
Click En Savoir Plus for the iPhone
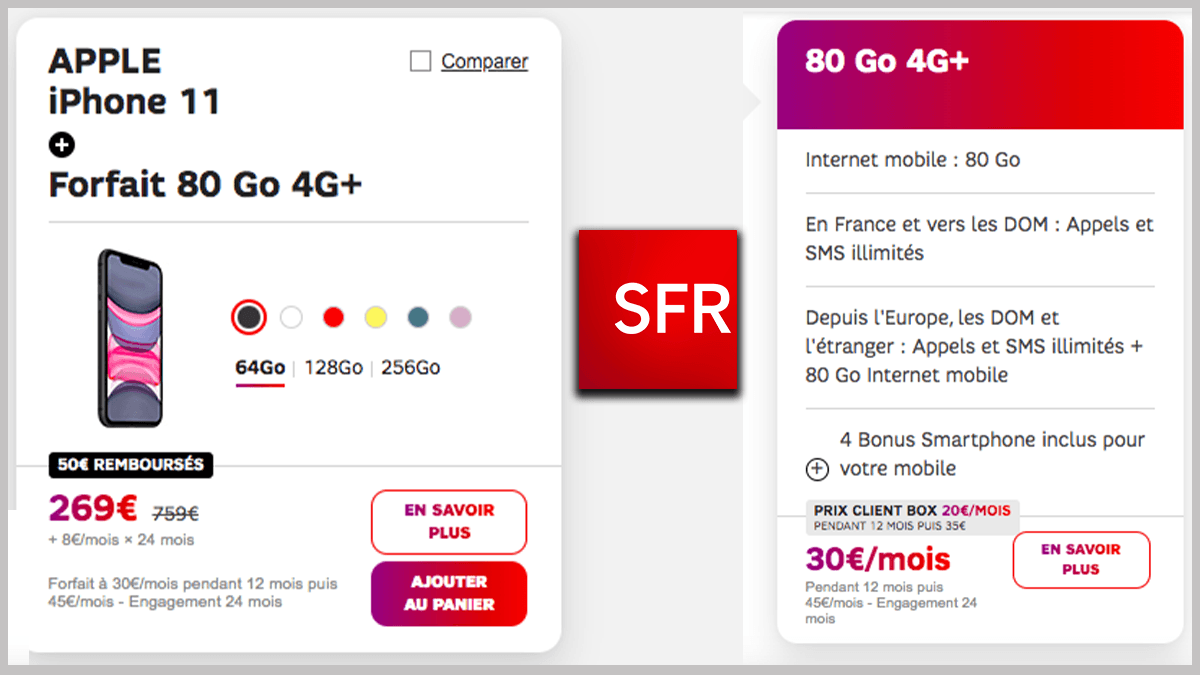point(448,521)
